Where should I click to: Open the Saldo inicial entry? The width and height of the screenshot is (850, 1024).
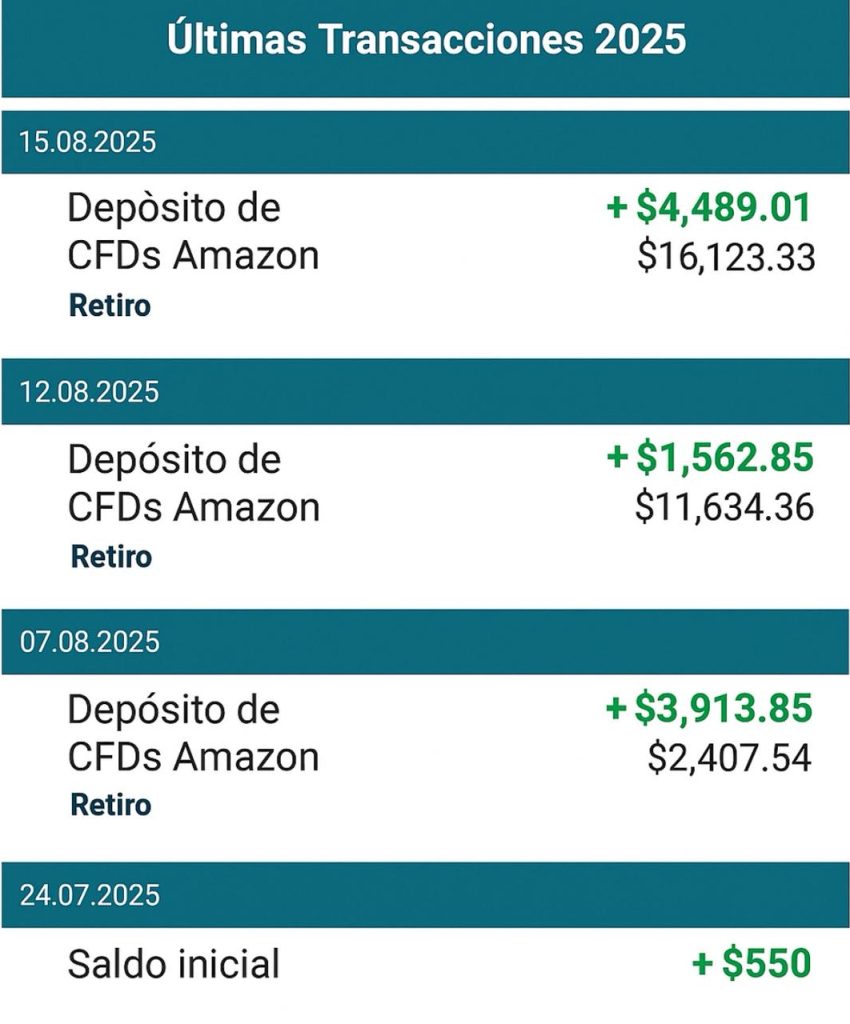(x=174, y=965)
